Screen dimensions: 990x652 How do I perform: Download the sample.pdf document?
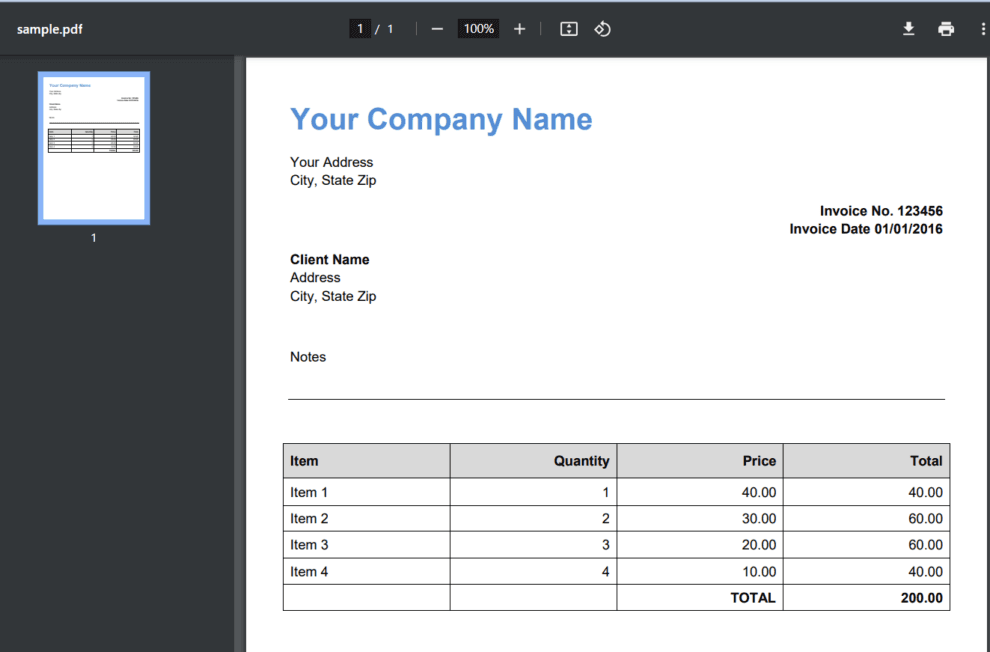click(x=908, y=28)
